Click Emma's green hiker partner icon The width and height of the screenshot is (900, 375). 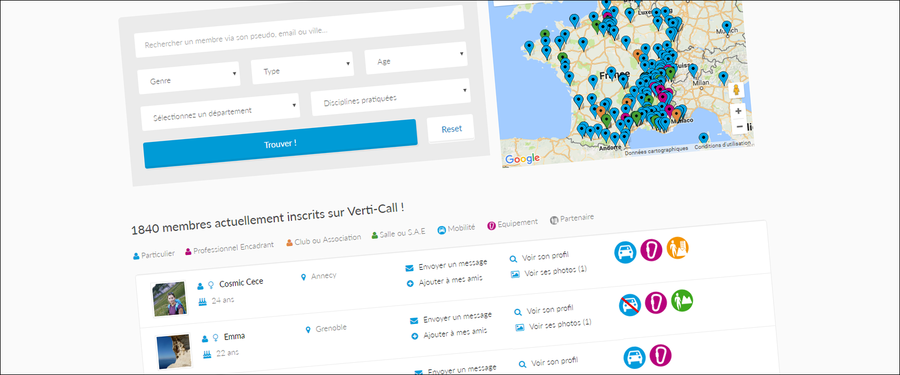point(681,300)
